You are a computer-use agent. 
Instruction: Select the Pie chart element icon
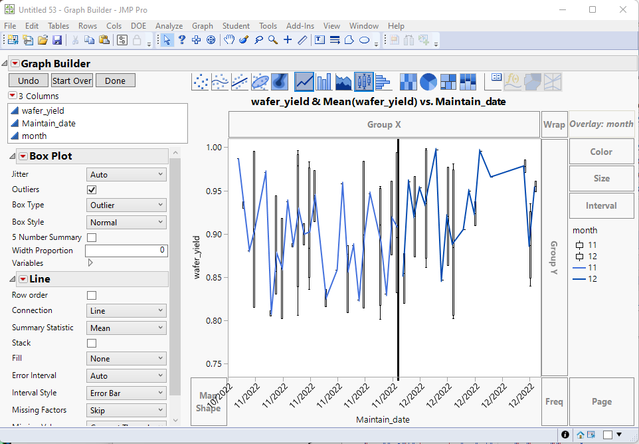pyautogui.click(x=429, y=81)
